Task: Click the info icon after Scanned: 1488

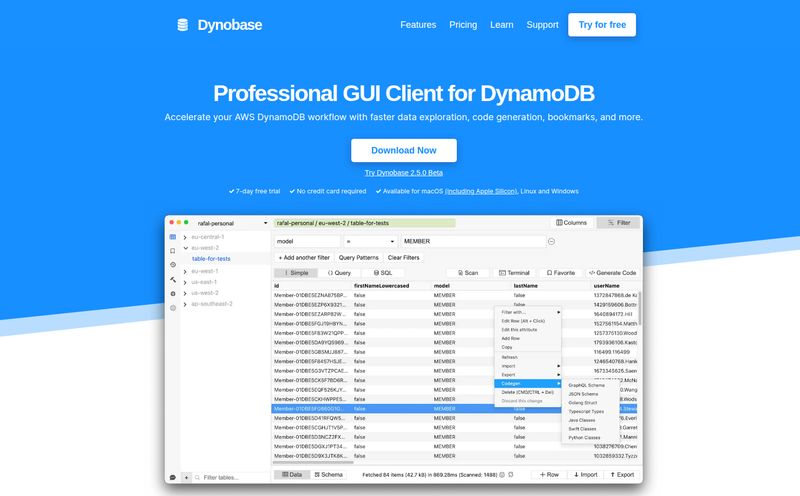Action: [x=502, y=475]
